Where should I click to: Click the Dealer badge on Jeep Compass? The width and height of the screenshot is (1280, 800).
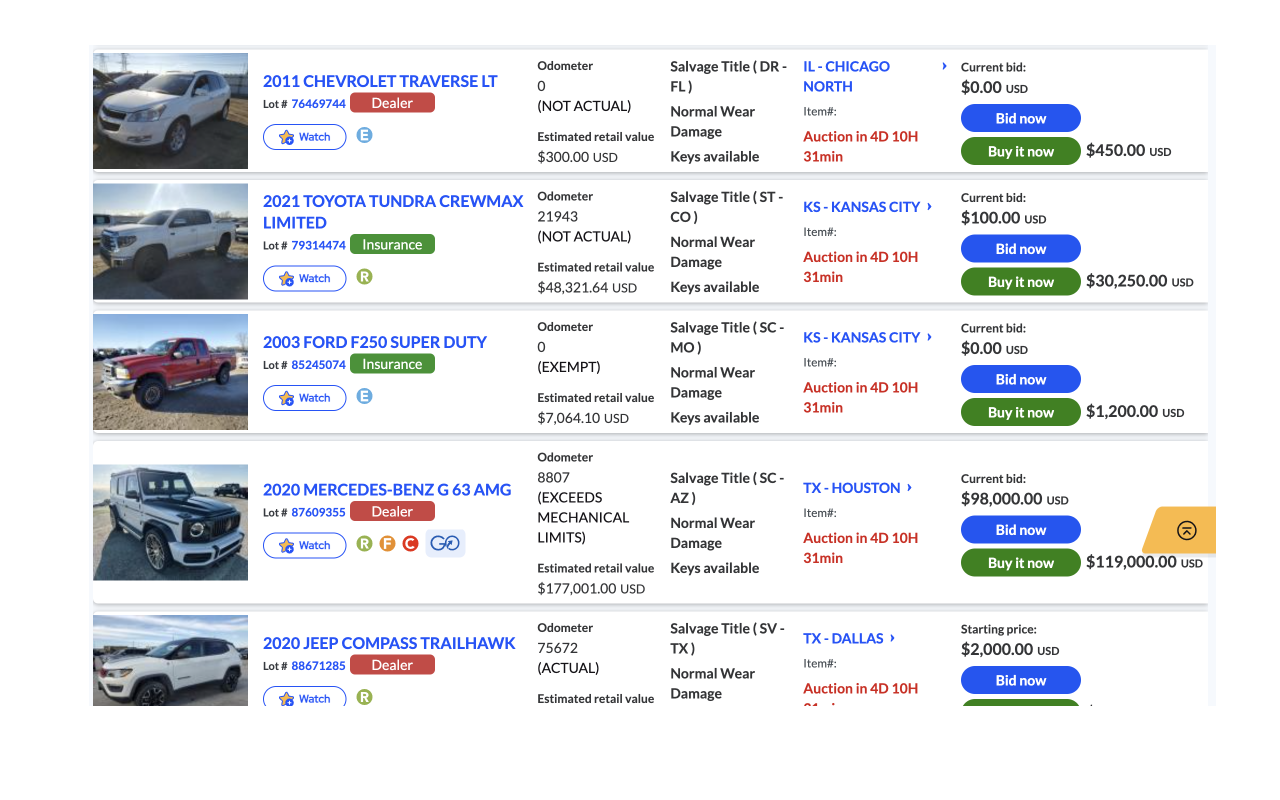coord(392,665)
